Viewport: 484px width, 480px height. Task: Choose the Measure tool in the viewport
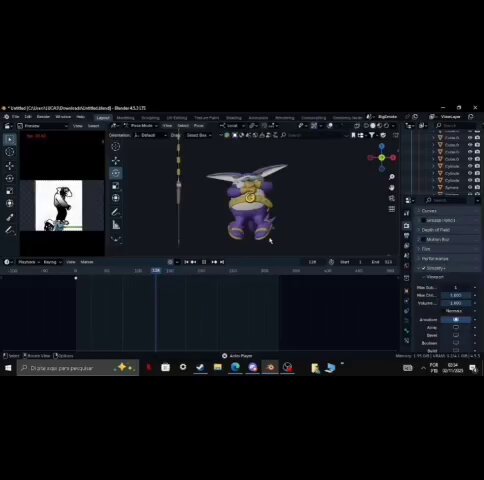[x=116, y=225]
